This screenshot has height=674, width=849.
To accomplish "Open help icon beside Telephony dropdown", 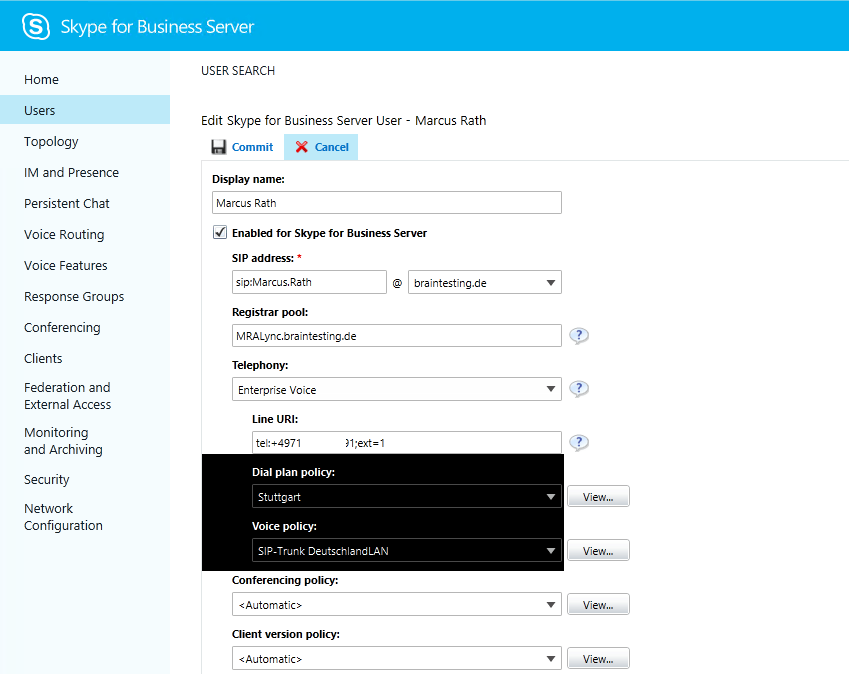I will [578, 388].
